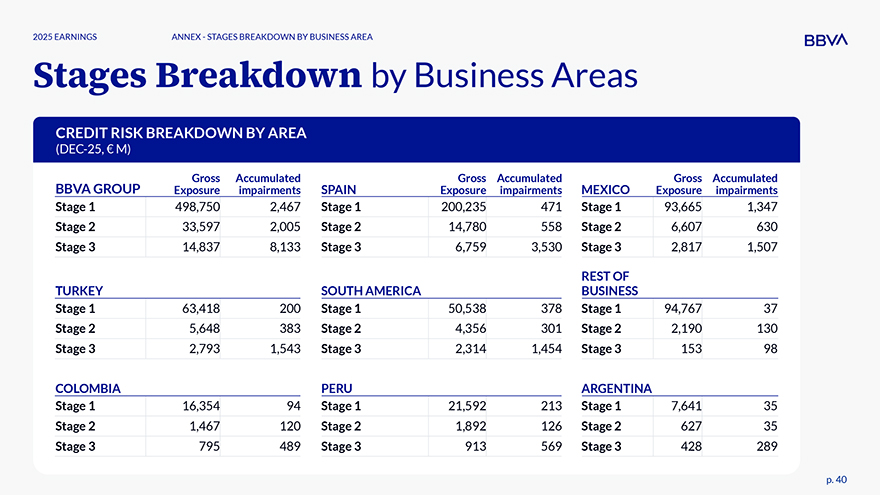Select Colombia Stage 2 exposure 1,467
Viewport: 880px width, 495px height.
(204, 427)
